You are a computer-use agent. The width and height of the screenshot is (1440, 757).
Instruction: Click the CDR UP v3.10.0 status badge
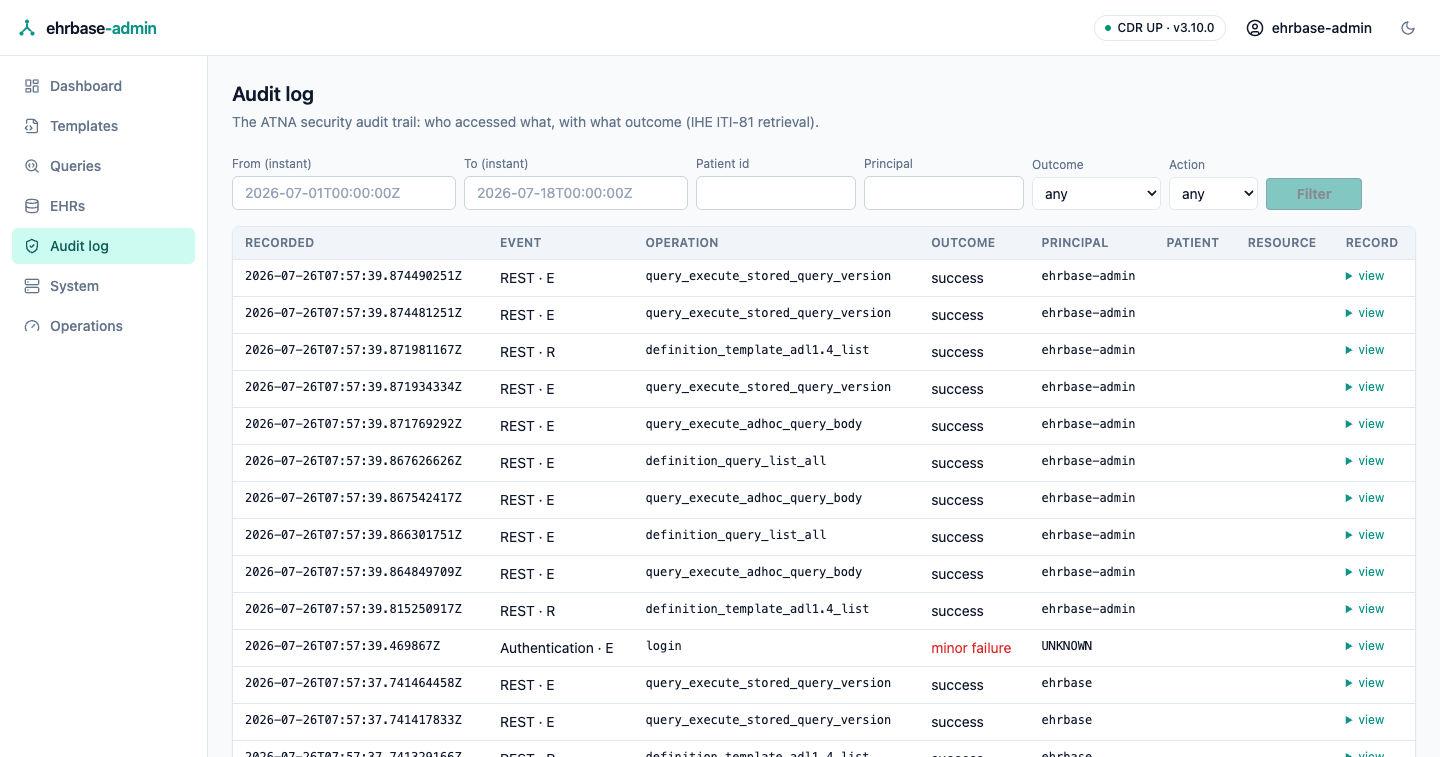(x=1160, y=28)
